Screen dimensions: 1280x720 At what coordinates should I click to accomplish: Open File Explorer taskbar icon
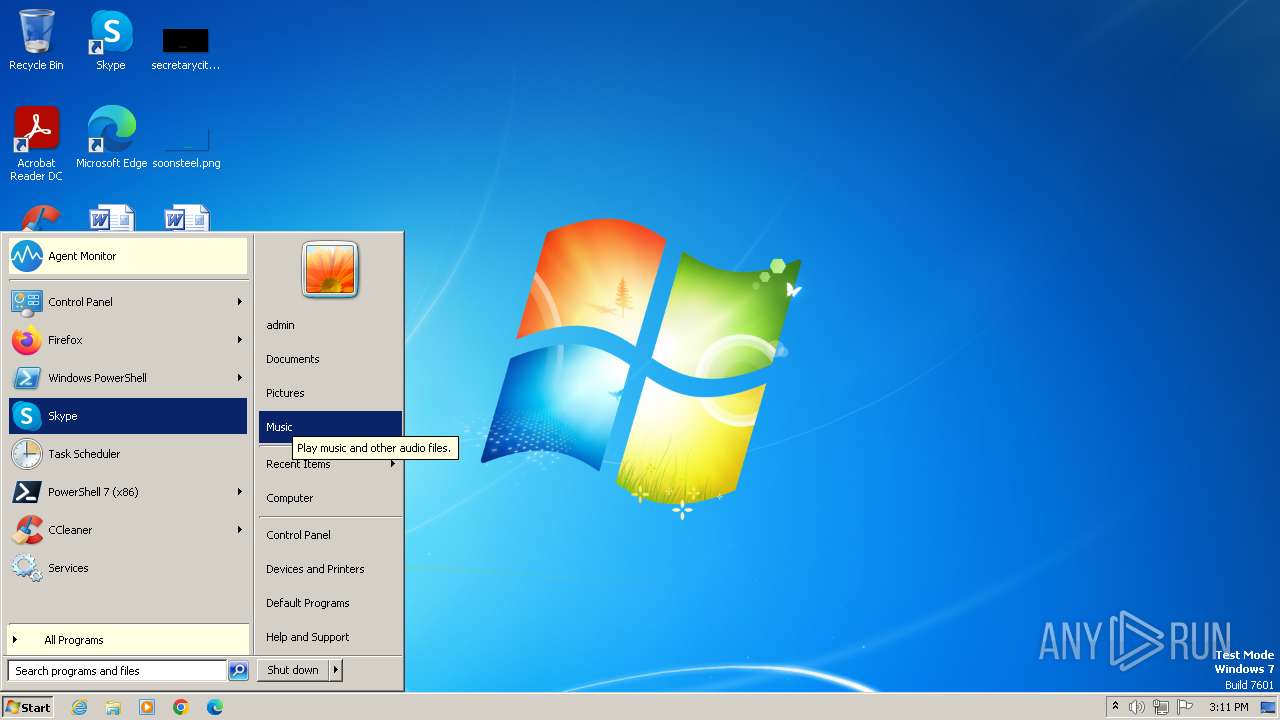click(113, 707)
